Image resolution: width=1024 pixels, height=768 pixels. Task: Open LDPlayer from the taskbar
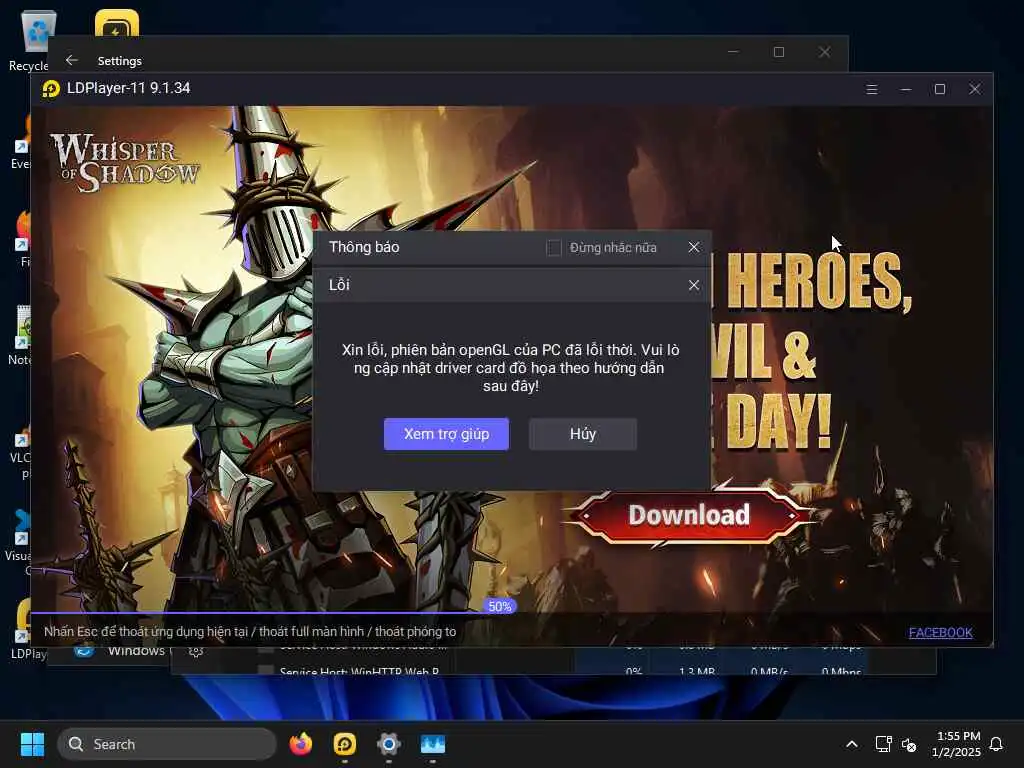345,744
